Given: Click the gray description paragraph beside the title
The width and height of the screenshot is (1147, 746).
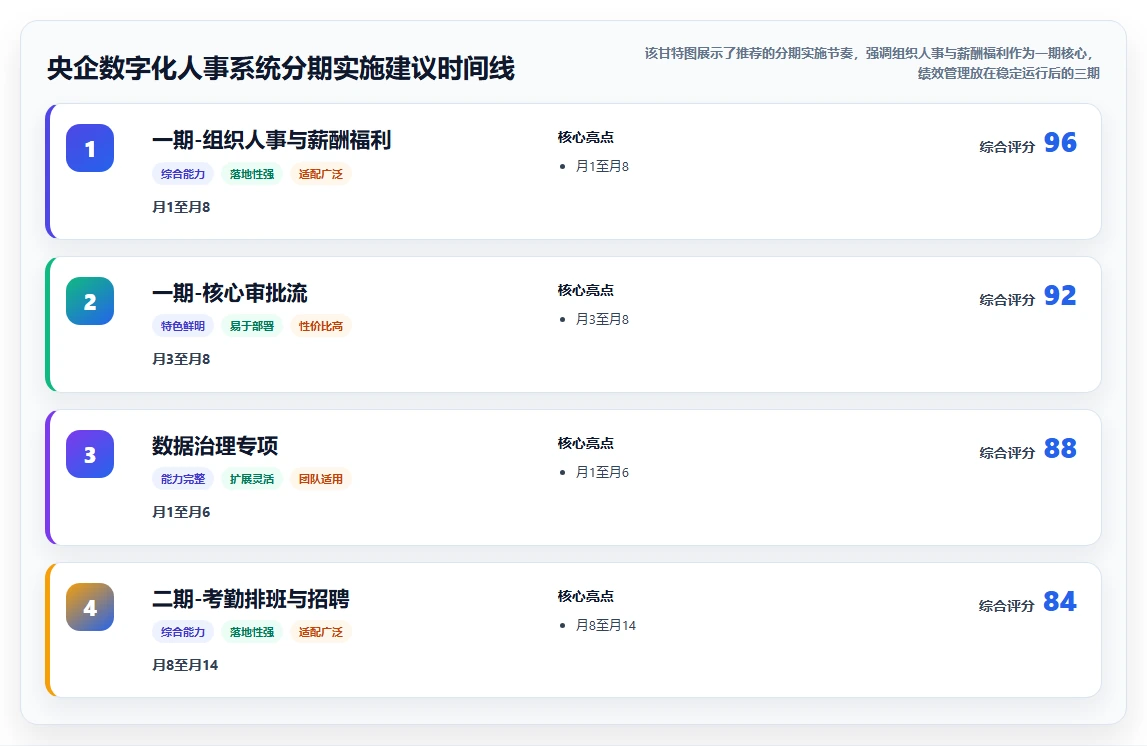Looking at the screenshot, I should [x=870, y=63].
